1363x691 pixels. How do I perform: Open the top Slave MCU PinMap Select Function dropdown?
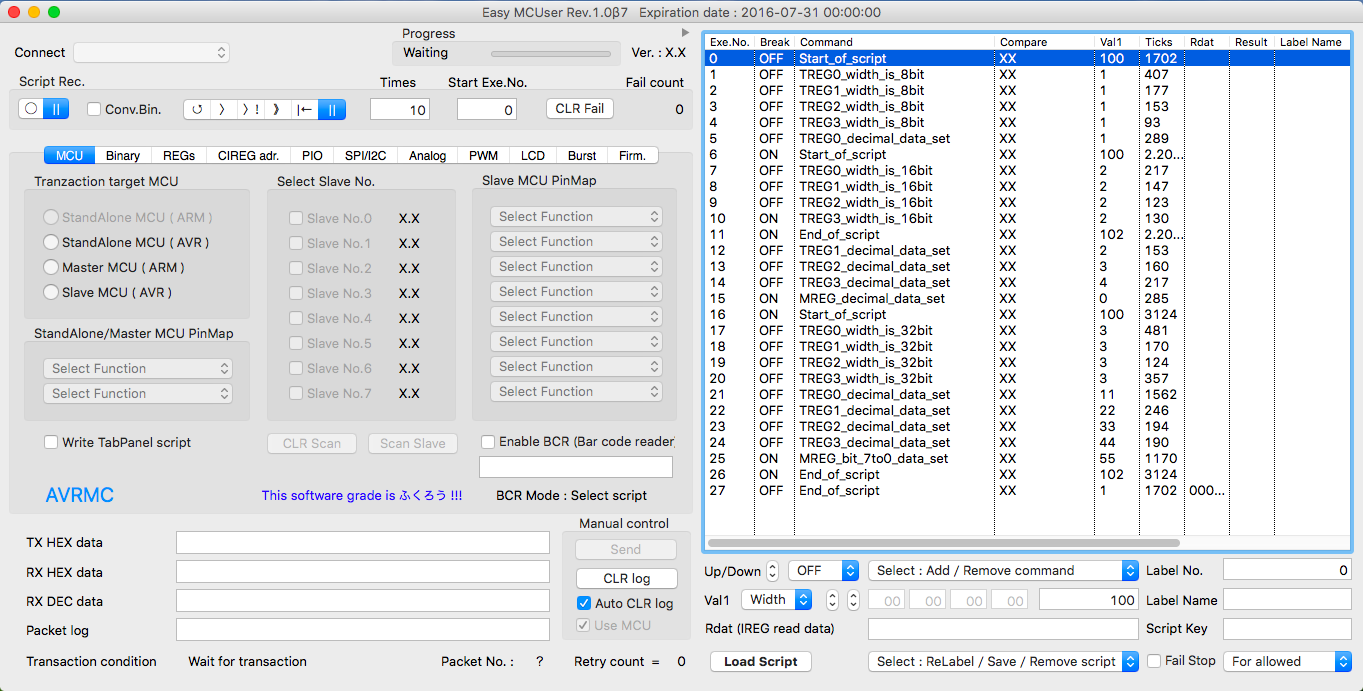(576, 216)
